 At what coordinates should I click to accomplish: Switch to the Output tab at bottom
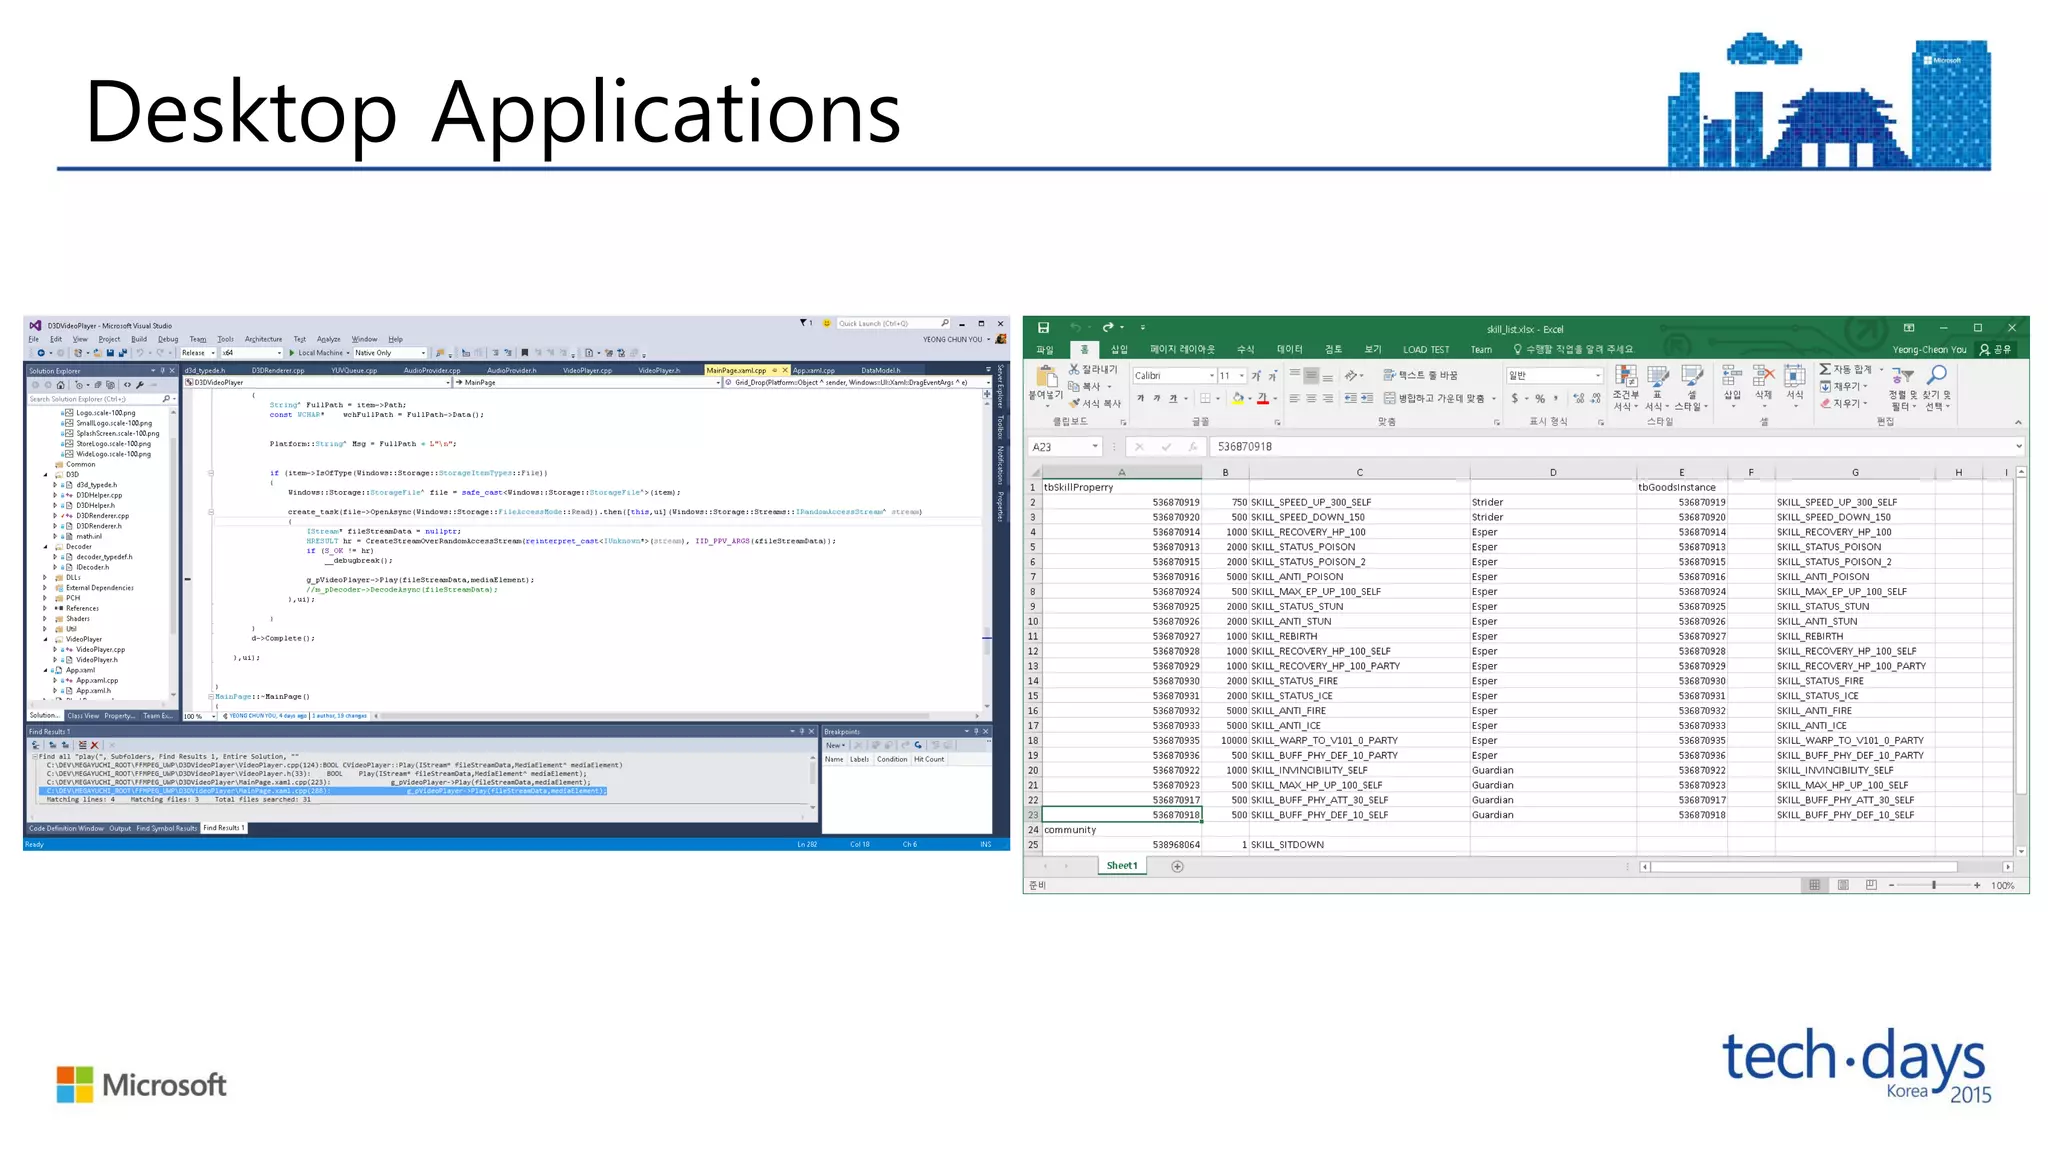pyautogui.click(x=120, y=828)
